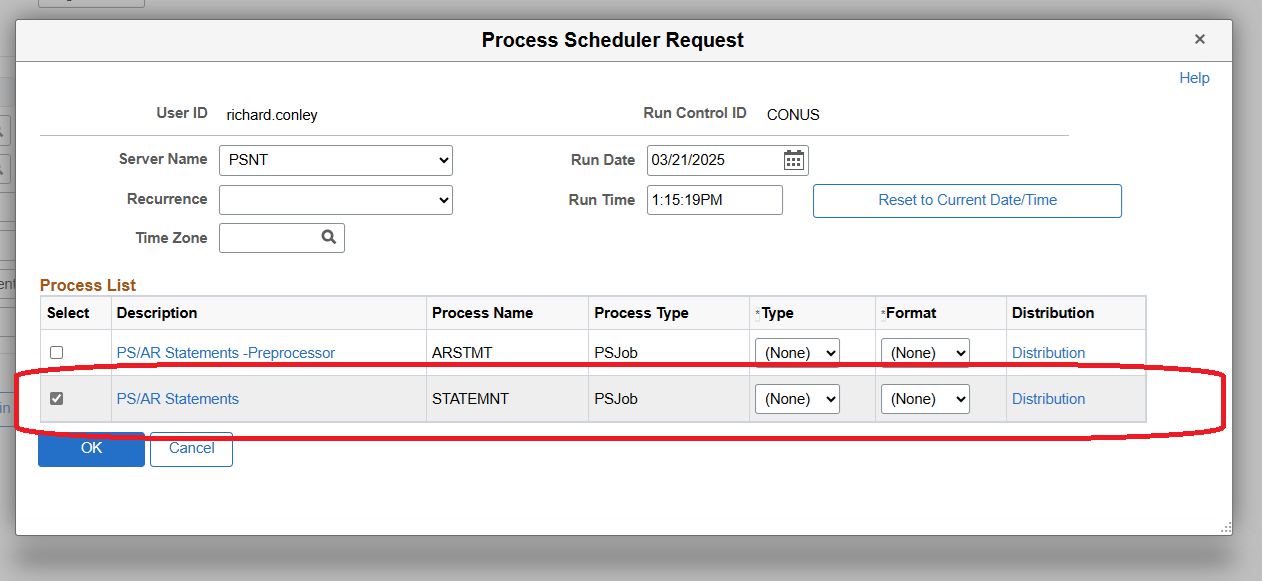The width and height of the screenshot is (1262, 581).
Task: Open Distribution link for STATEMNT row
Action: coord(1048,399)
